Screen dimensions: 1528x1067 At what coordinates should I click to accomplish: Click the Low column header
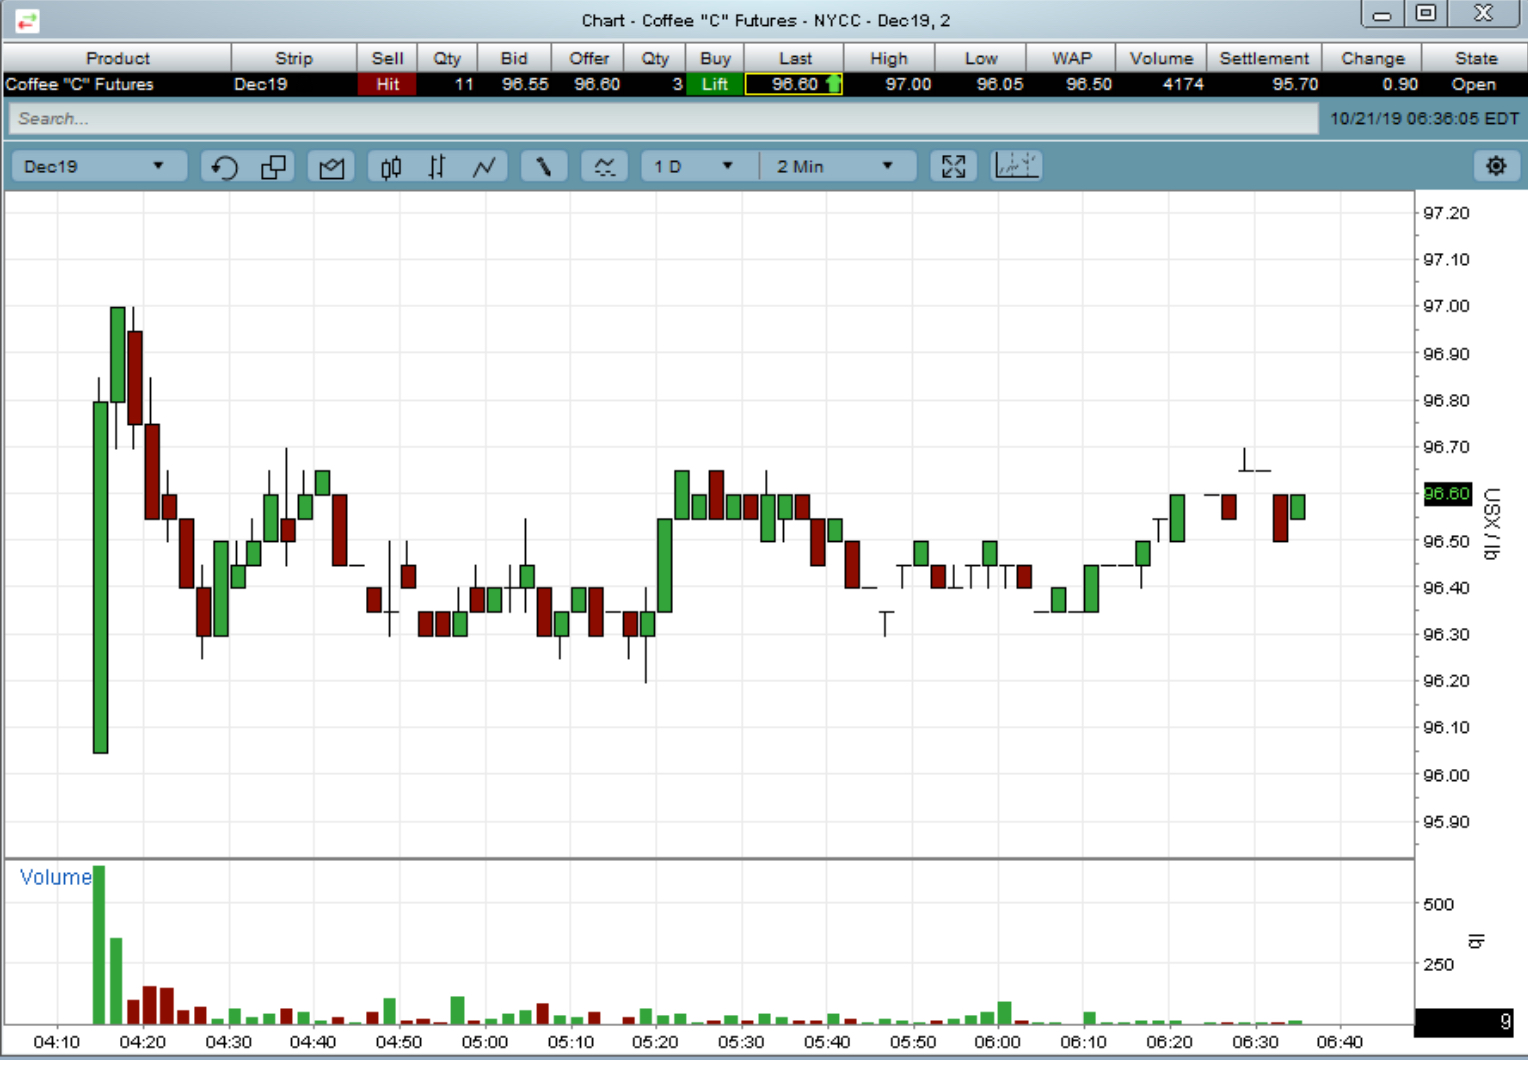coord(980,58)
